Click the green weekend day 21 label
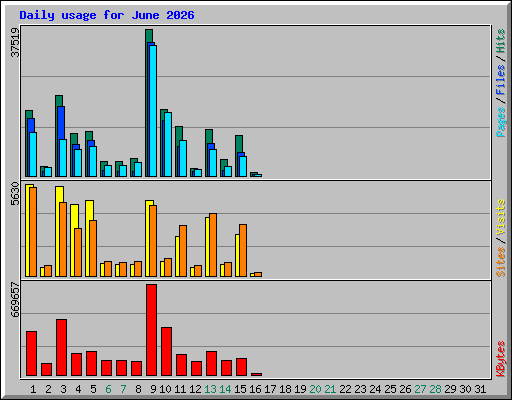This screenshot has width=512, height=400. tap(330, 389)
